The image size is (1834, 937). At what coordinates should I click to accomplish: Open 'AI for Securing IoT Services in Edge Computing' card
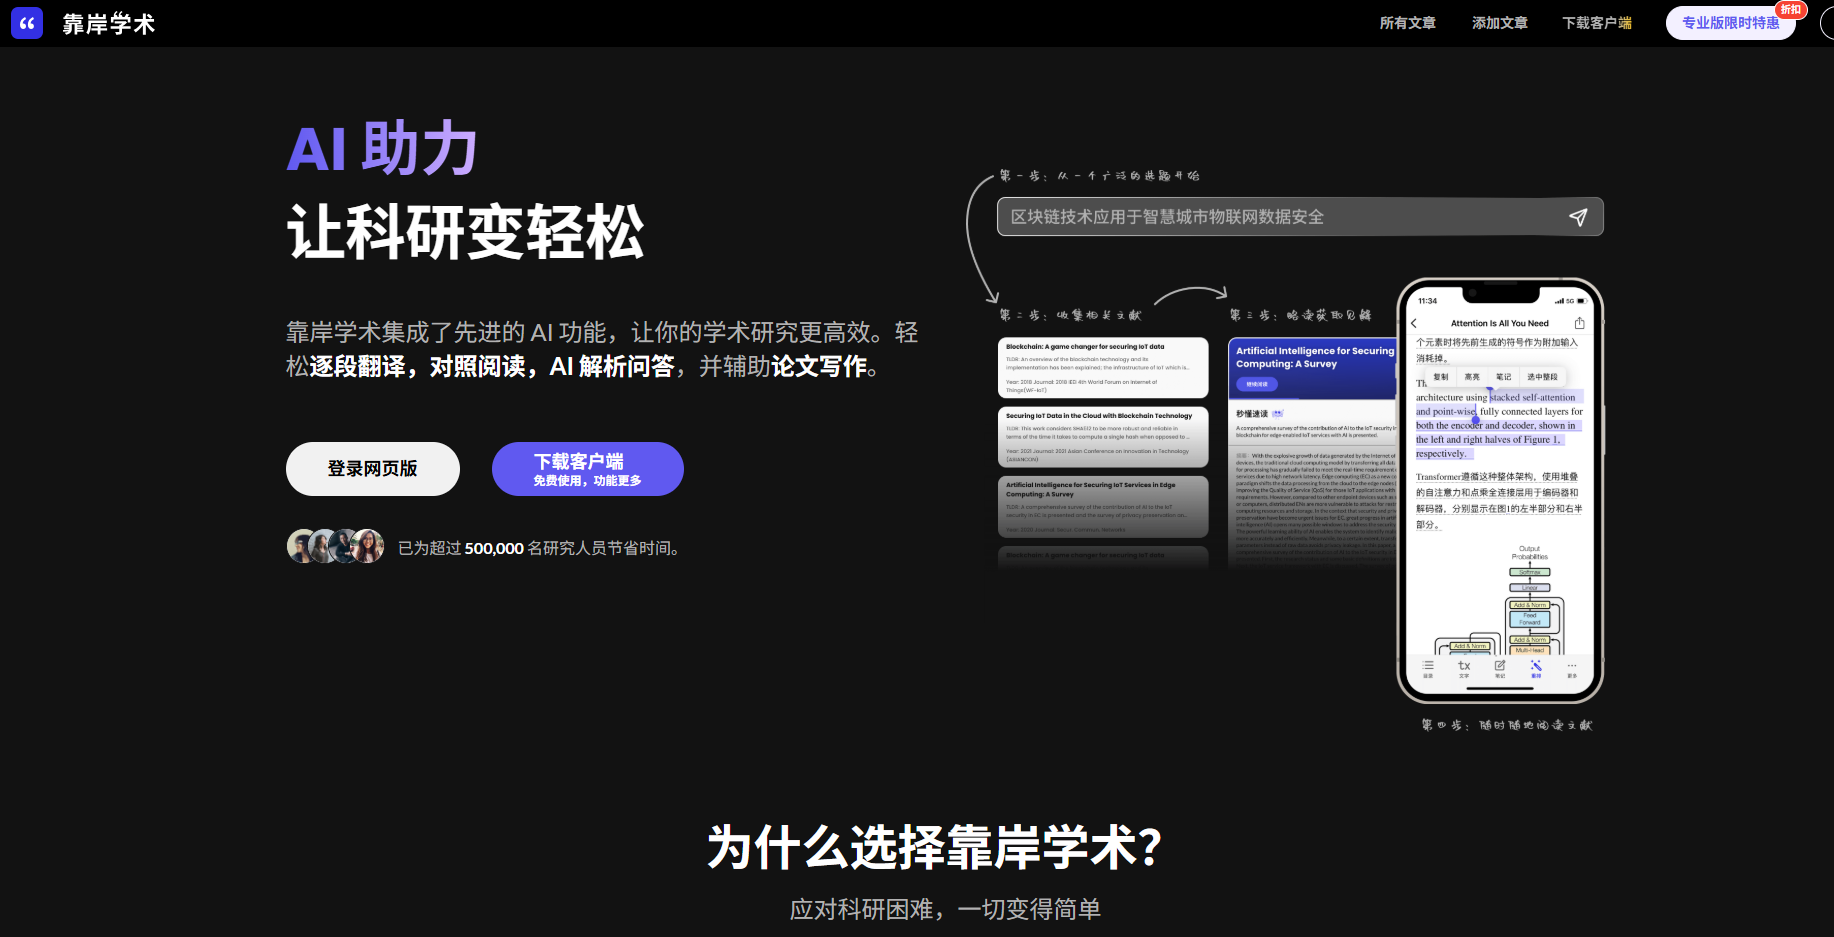click(1103, 506)
